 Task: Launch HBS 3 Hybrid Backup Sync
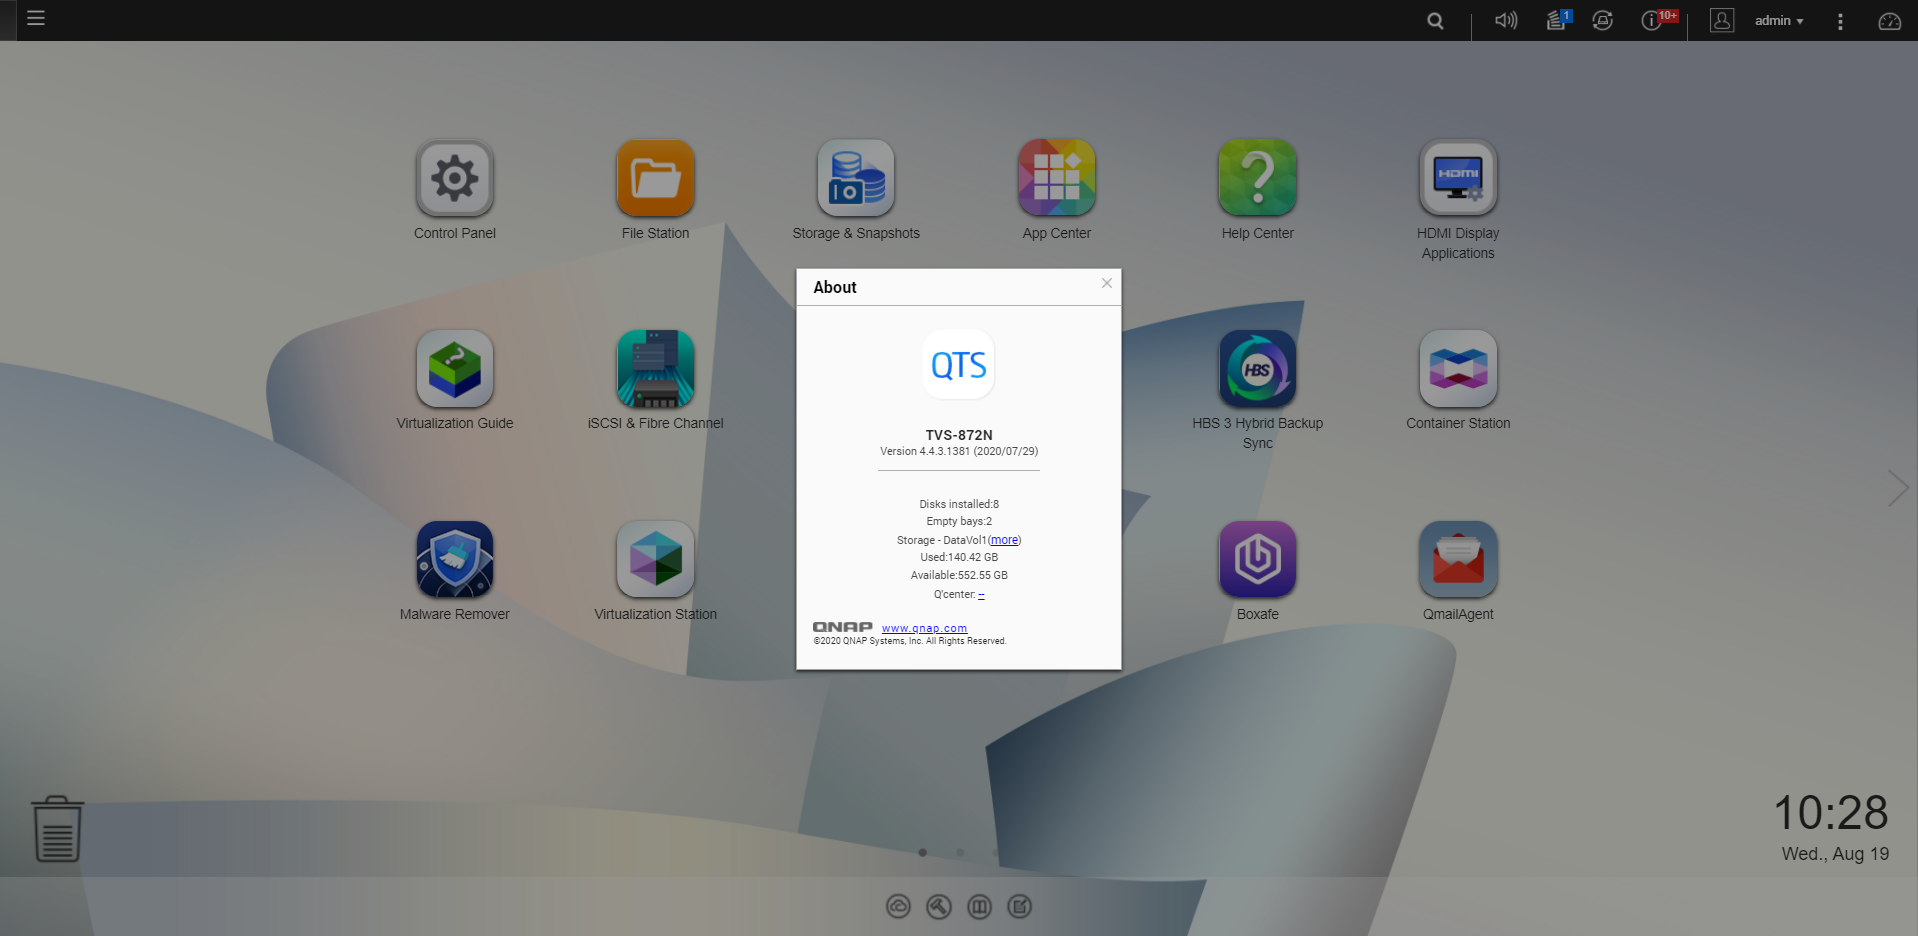(1257, 369)
